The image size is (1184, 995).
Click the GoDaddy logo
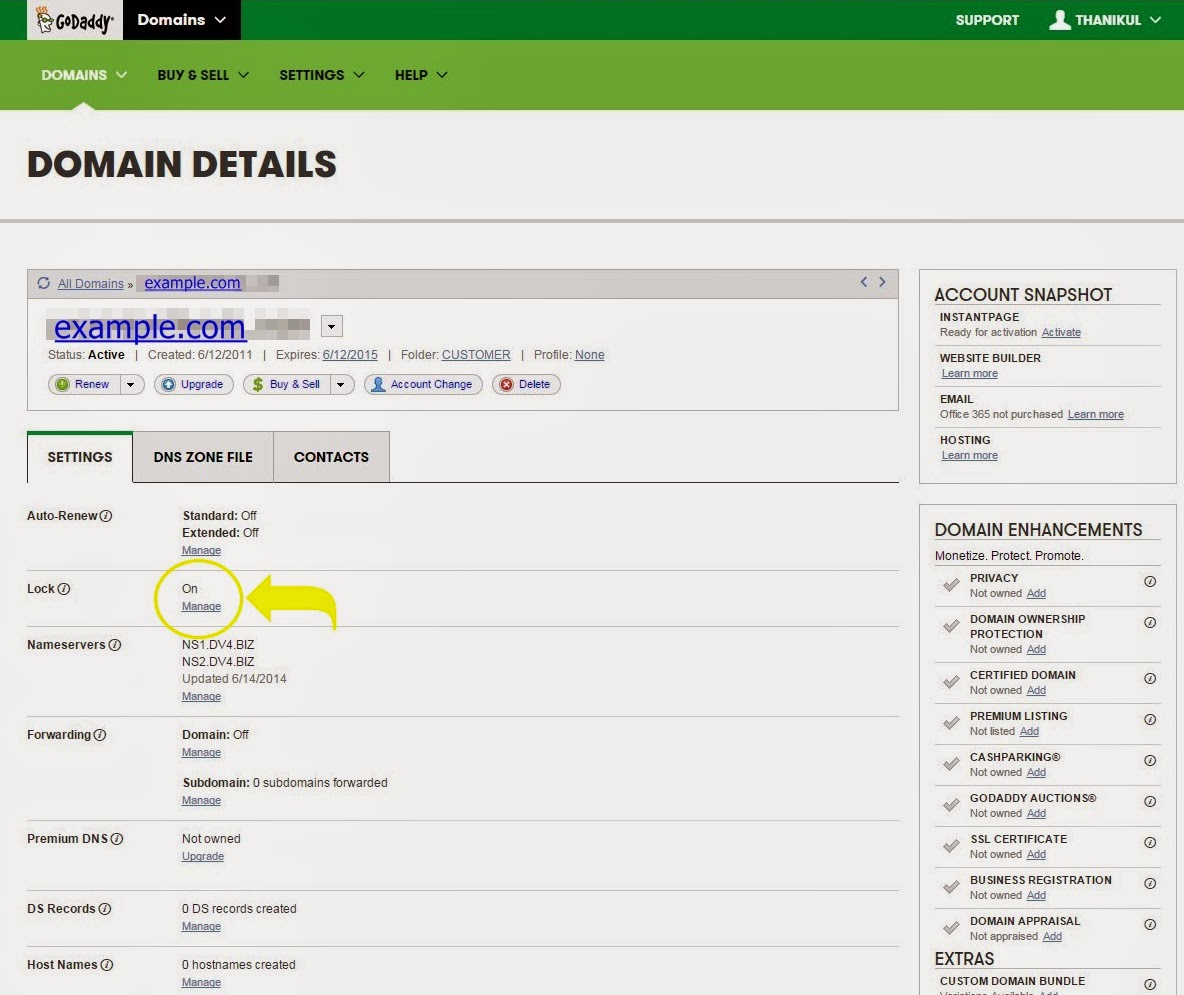coord(75,20)
